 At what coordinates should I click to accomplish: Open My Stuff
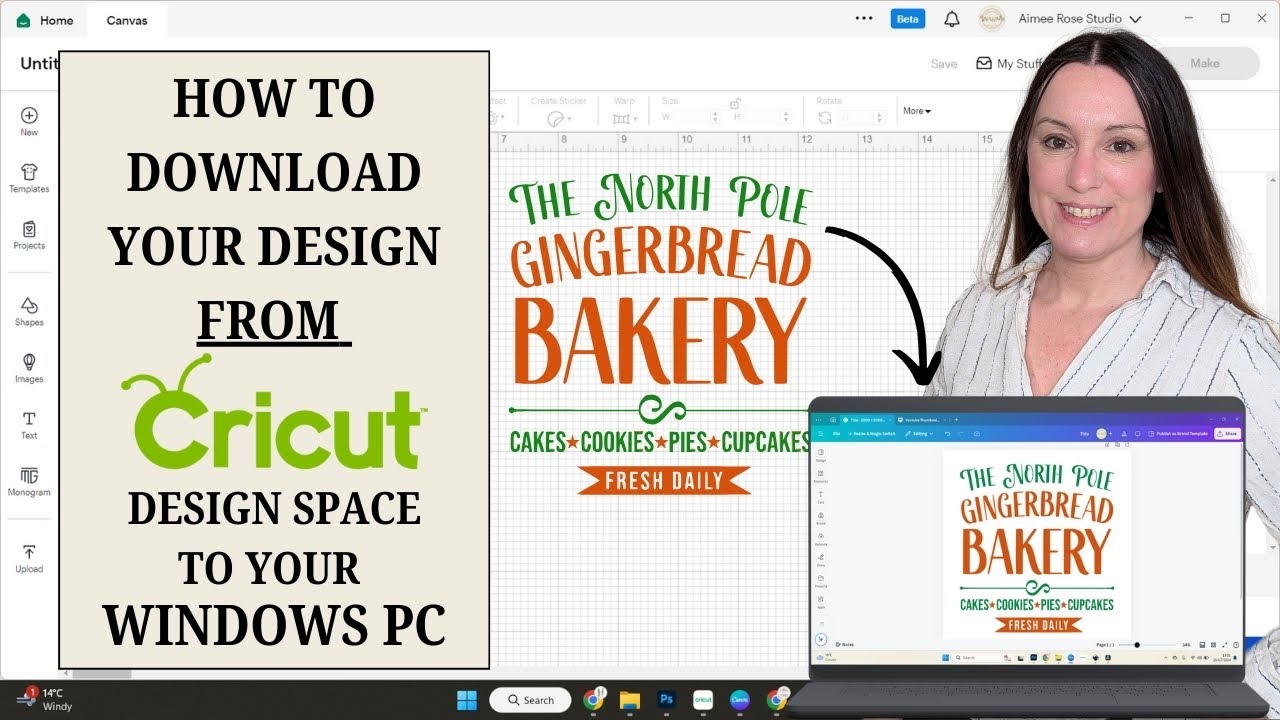click(x=1010, y=63)
